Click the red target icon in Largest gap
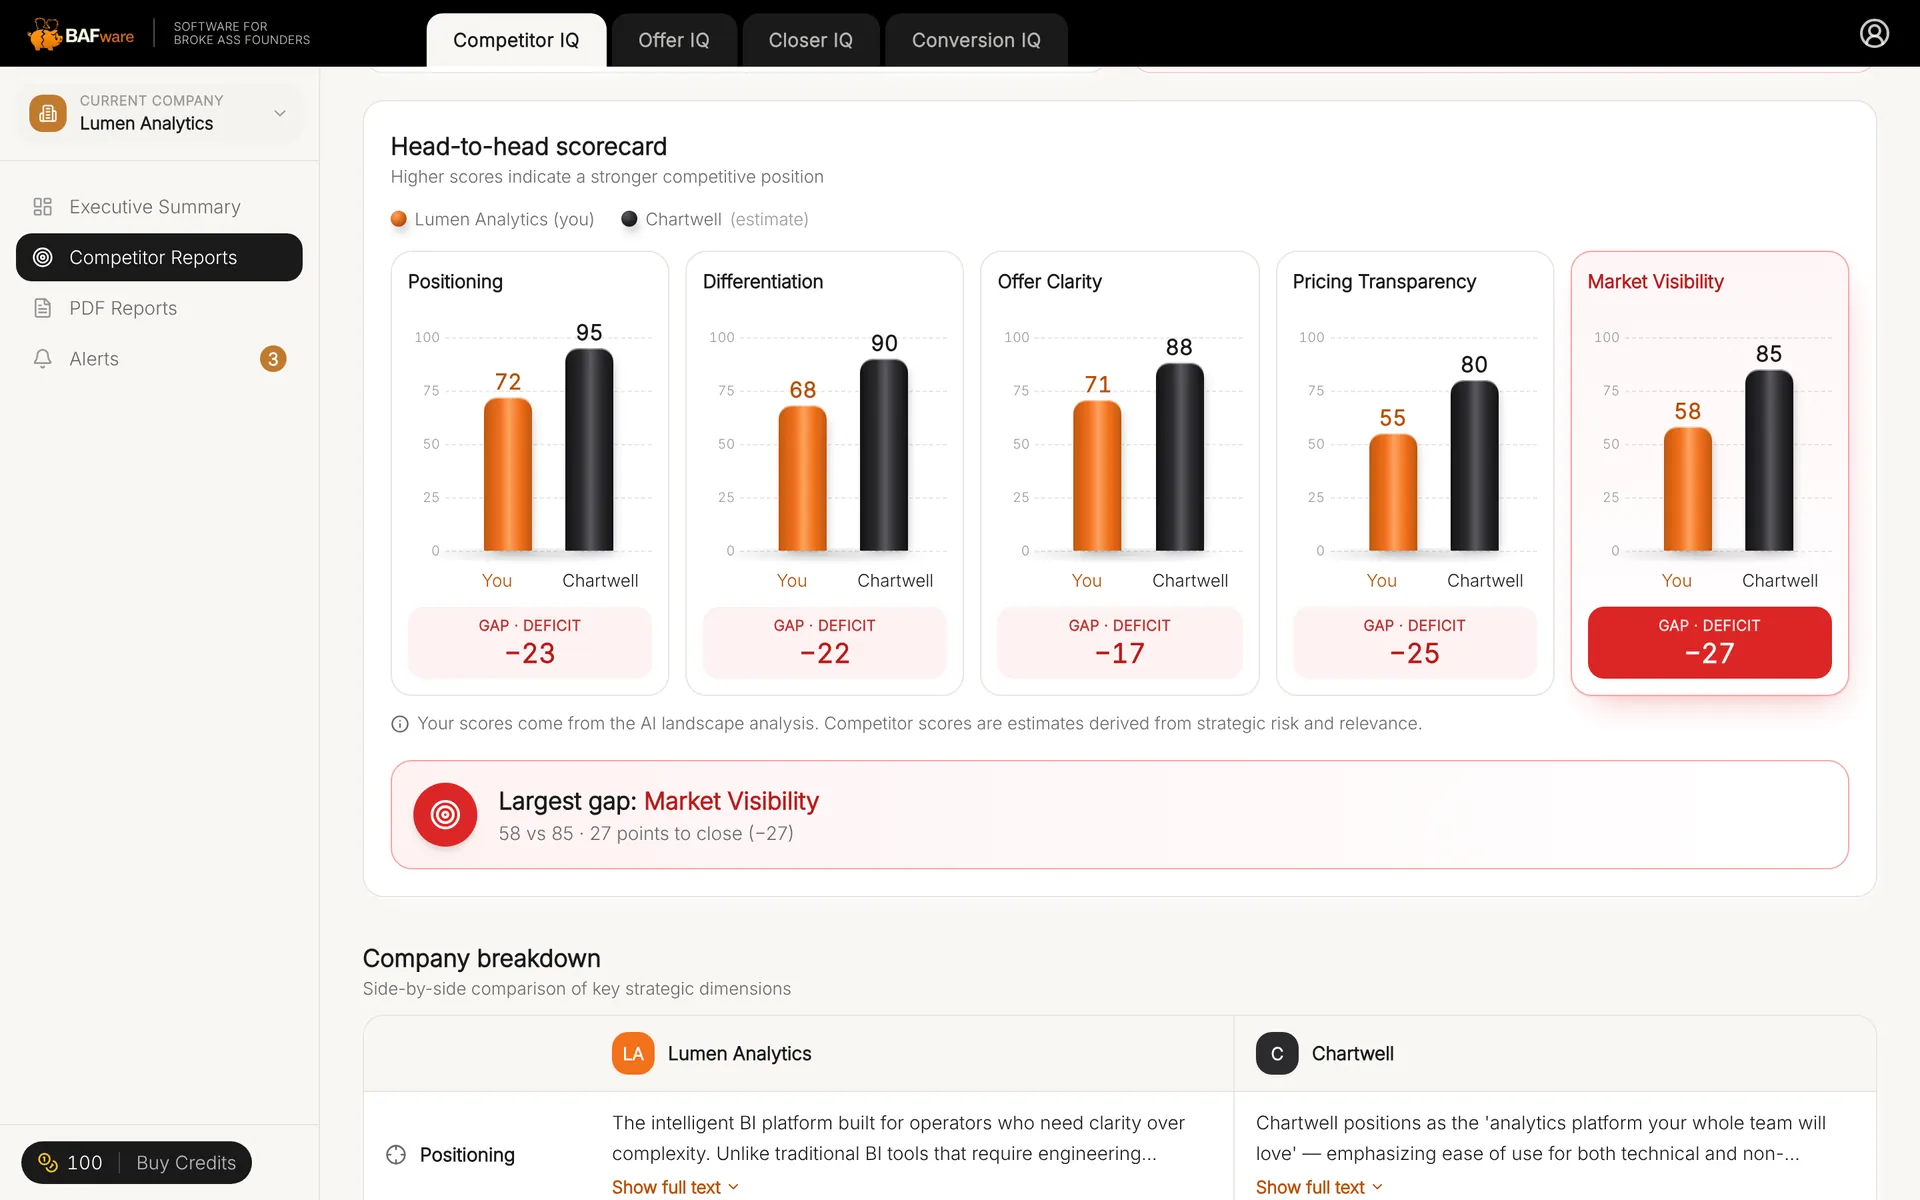Screen dimensions: 1920x1200 (445, 814)
